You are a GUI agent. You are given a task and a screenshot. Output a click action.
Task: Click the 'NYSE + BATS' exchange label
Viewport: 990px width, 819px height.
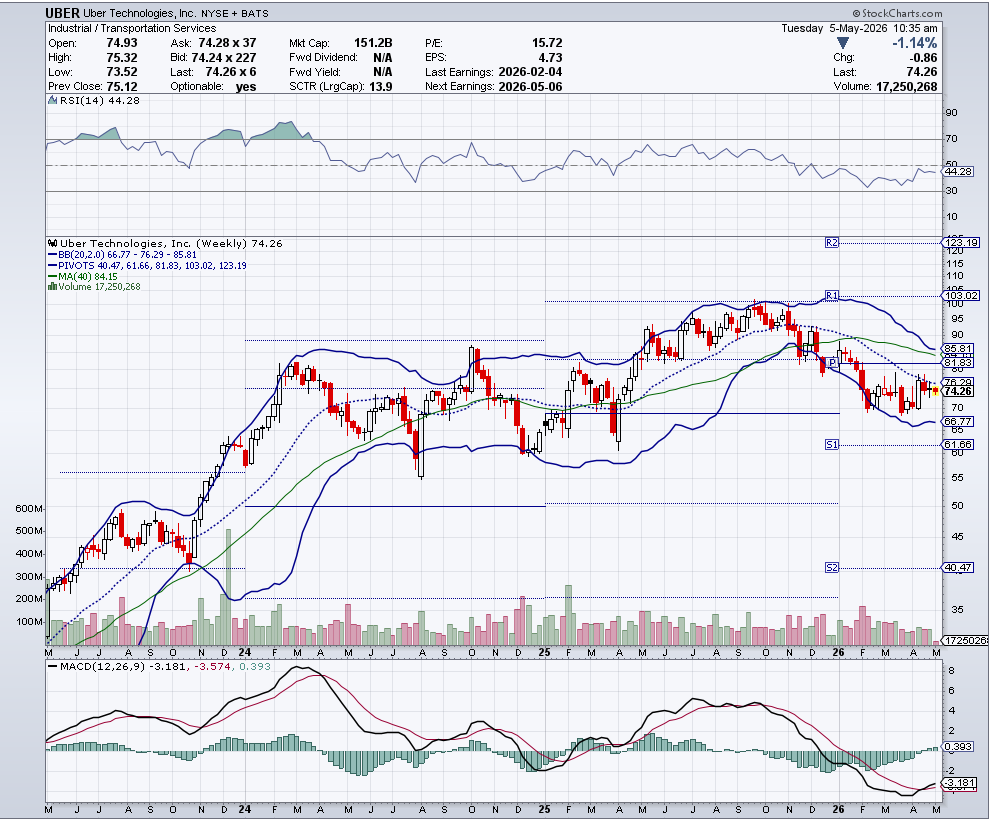point(235,13)
